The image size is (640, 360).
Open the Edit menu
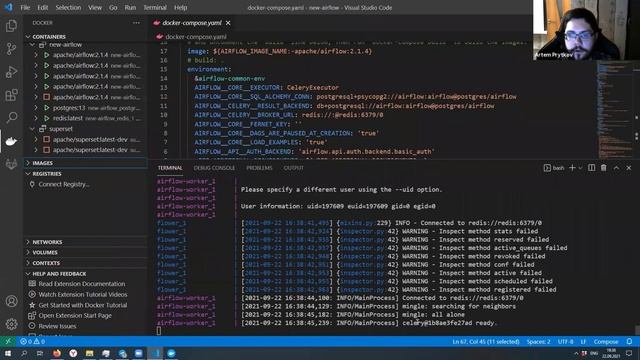pyautogui.click(x=42, y=7)
